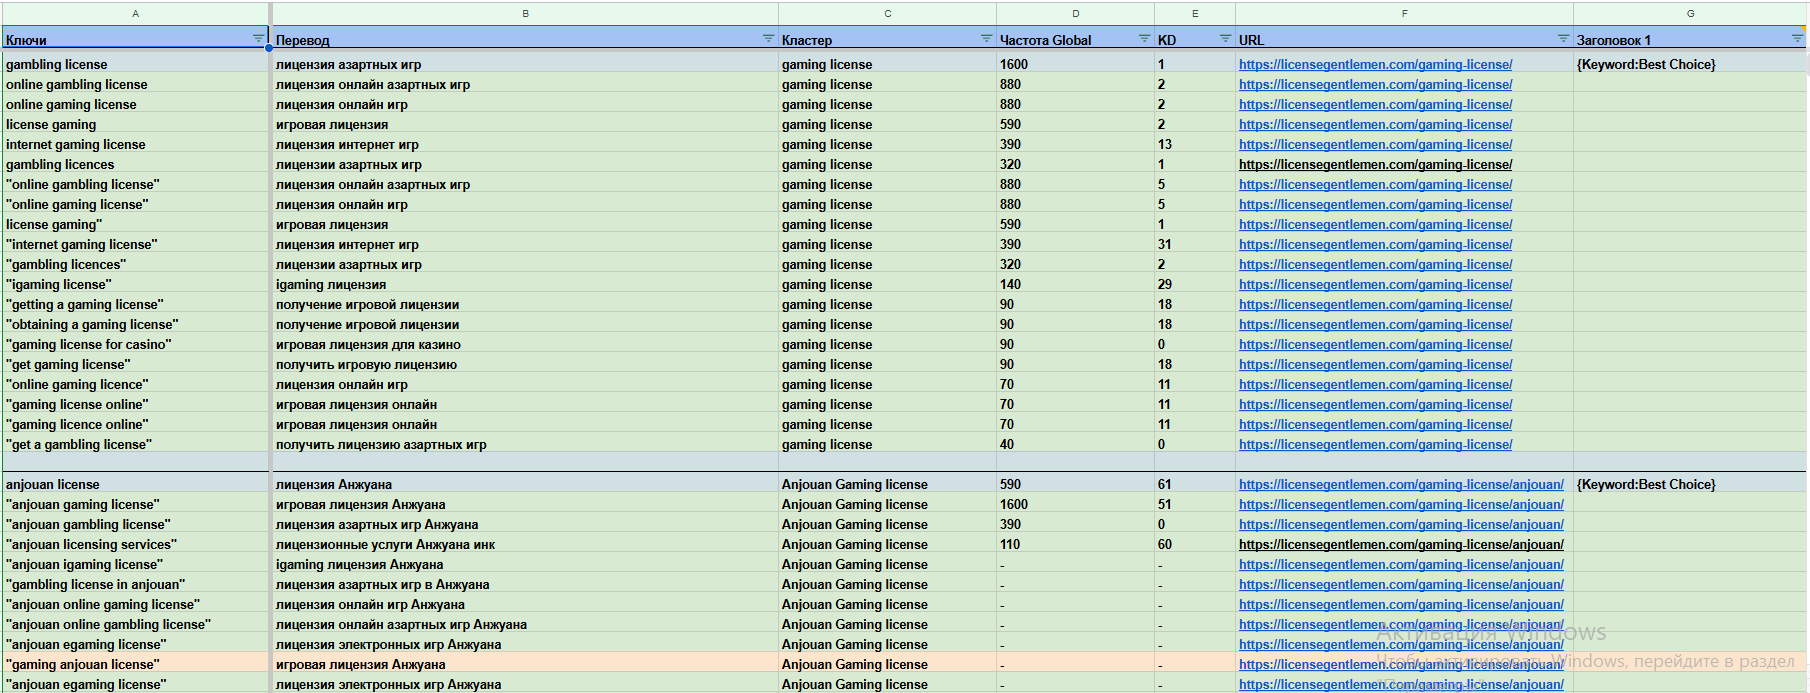1810x693 pixels.
Task: Open filter menu for Перевод column
Action: (x=768, y=39)
